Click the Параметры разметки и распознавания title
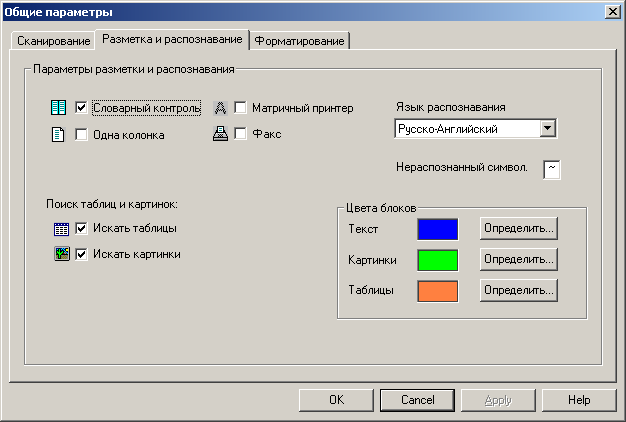626x422 pixels. 134,69
